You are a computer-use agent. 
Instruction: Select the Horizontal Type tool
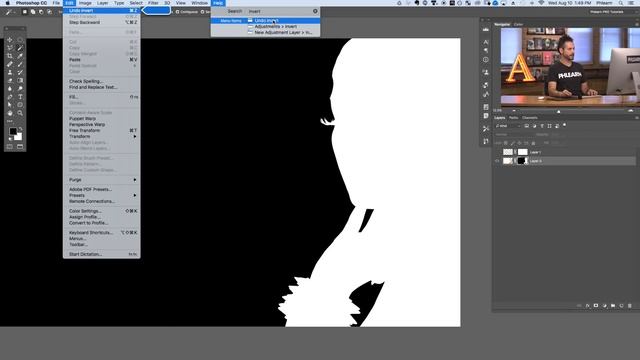tap(20, 97)
